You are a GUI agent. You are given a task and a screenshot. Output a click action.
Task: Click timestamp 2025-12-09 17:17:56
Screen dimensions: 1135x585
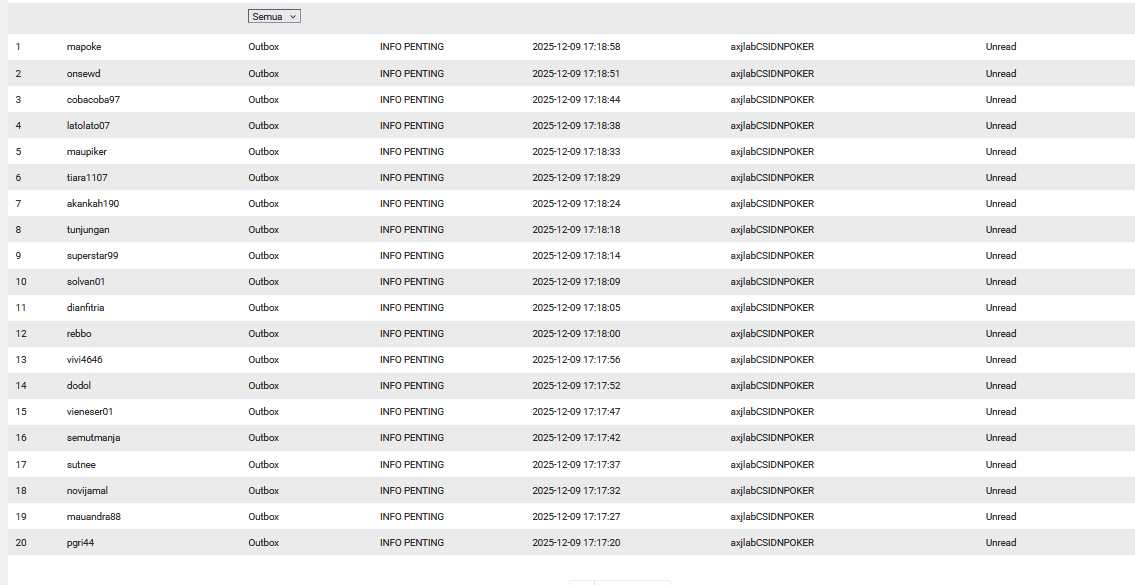(576, 361)
